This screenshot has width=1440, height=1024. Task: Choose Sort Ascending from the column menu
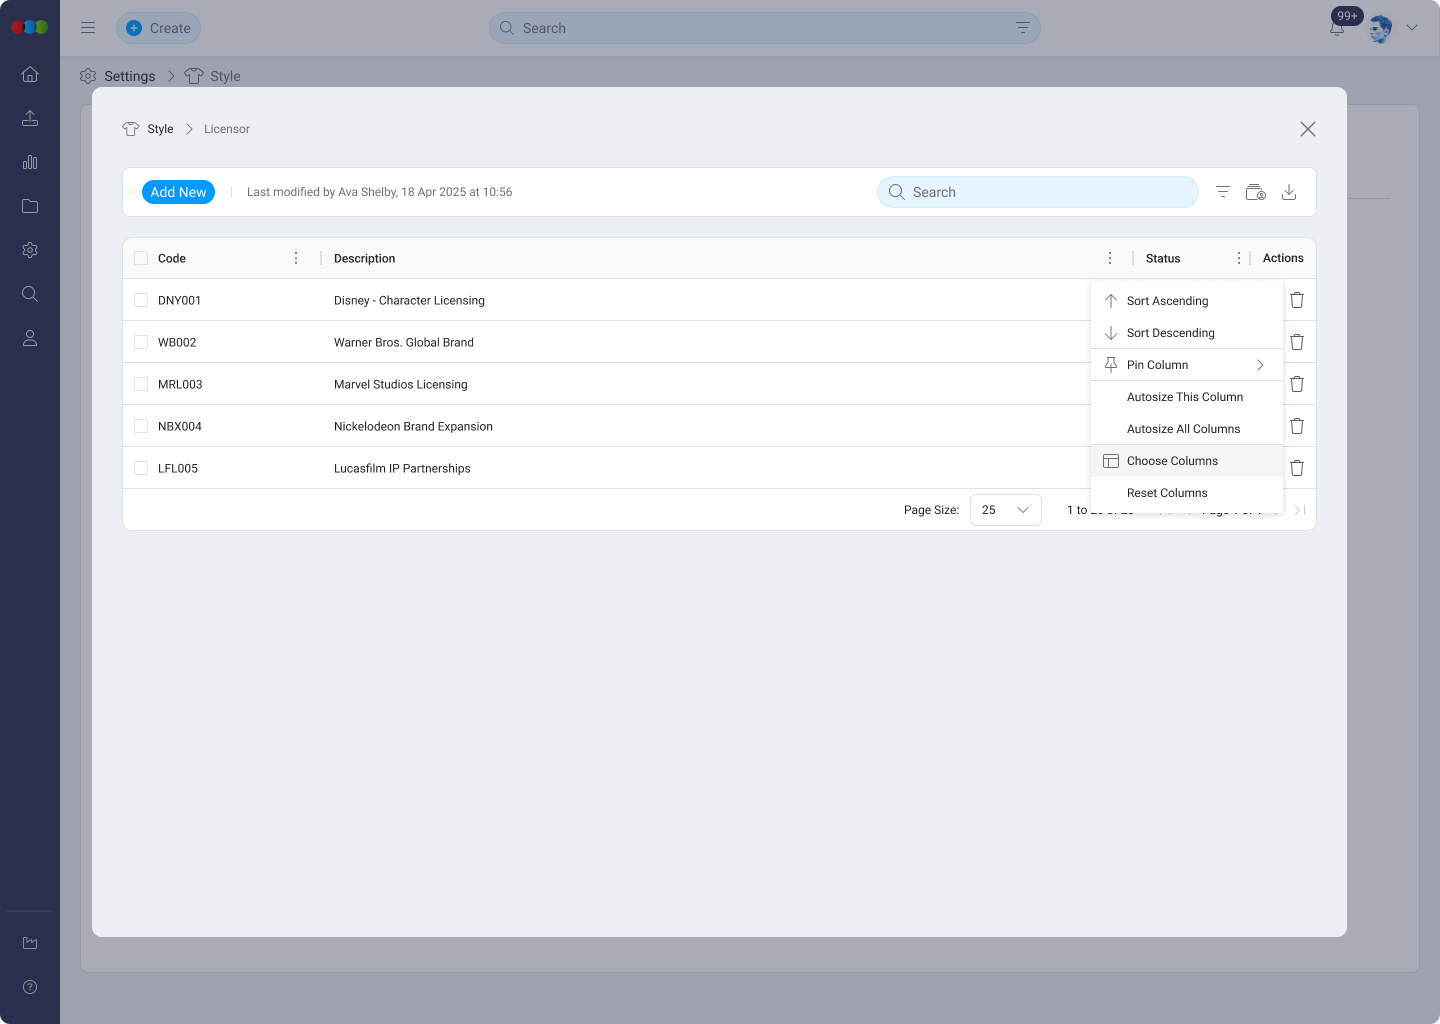1167,301
